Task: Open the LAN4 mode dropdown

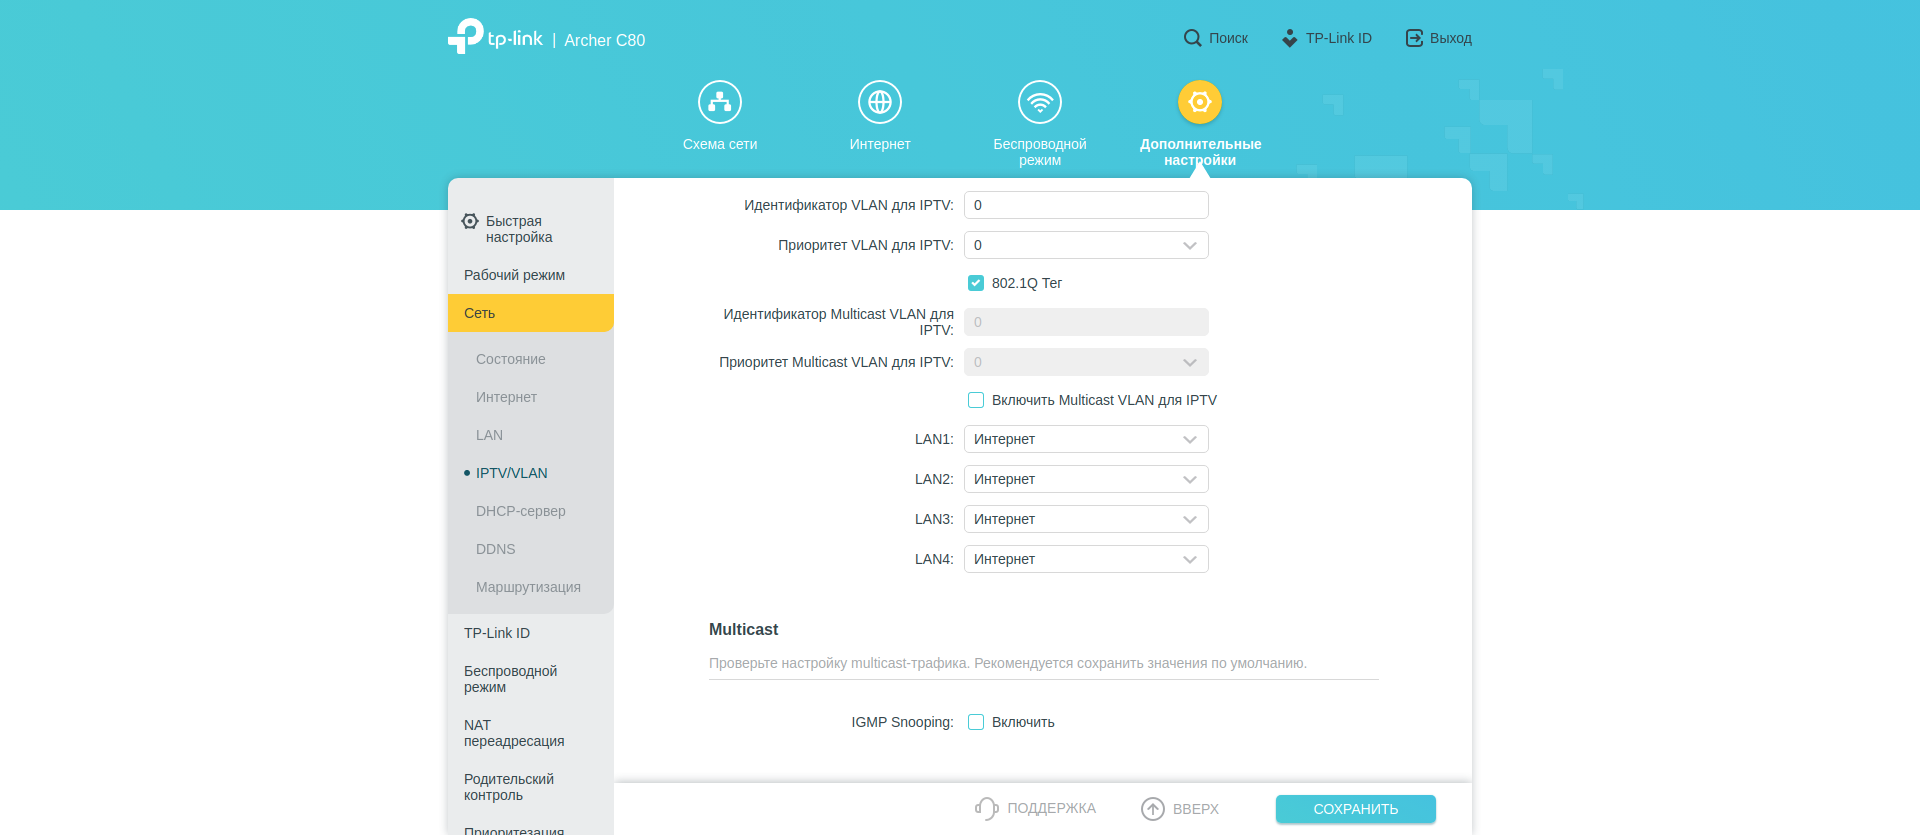Action: coord(1086,559)
